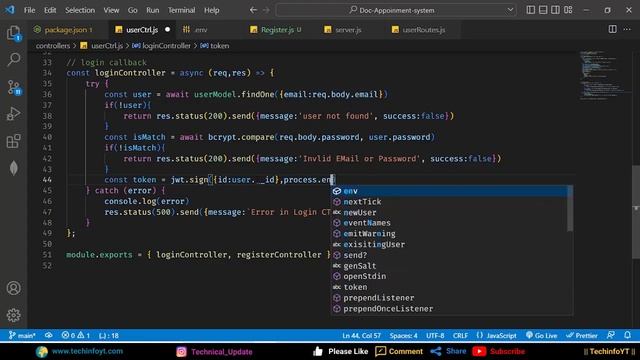Screen dimensions: 640x360
Task: Click the feedback person icon in status bar
Action: [611, 336]
